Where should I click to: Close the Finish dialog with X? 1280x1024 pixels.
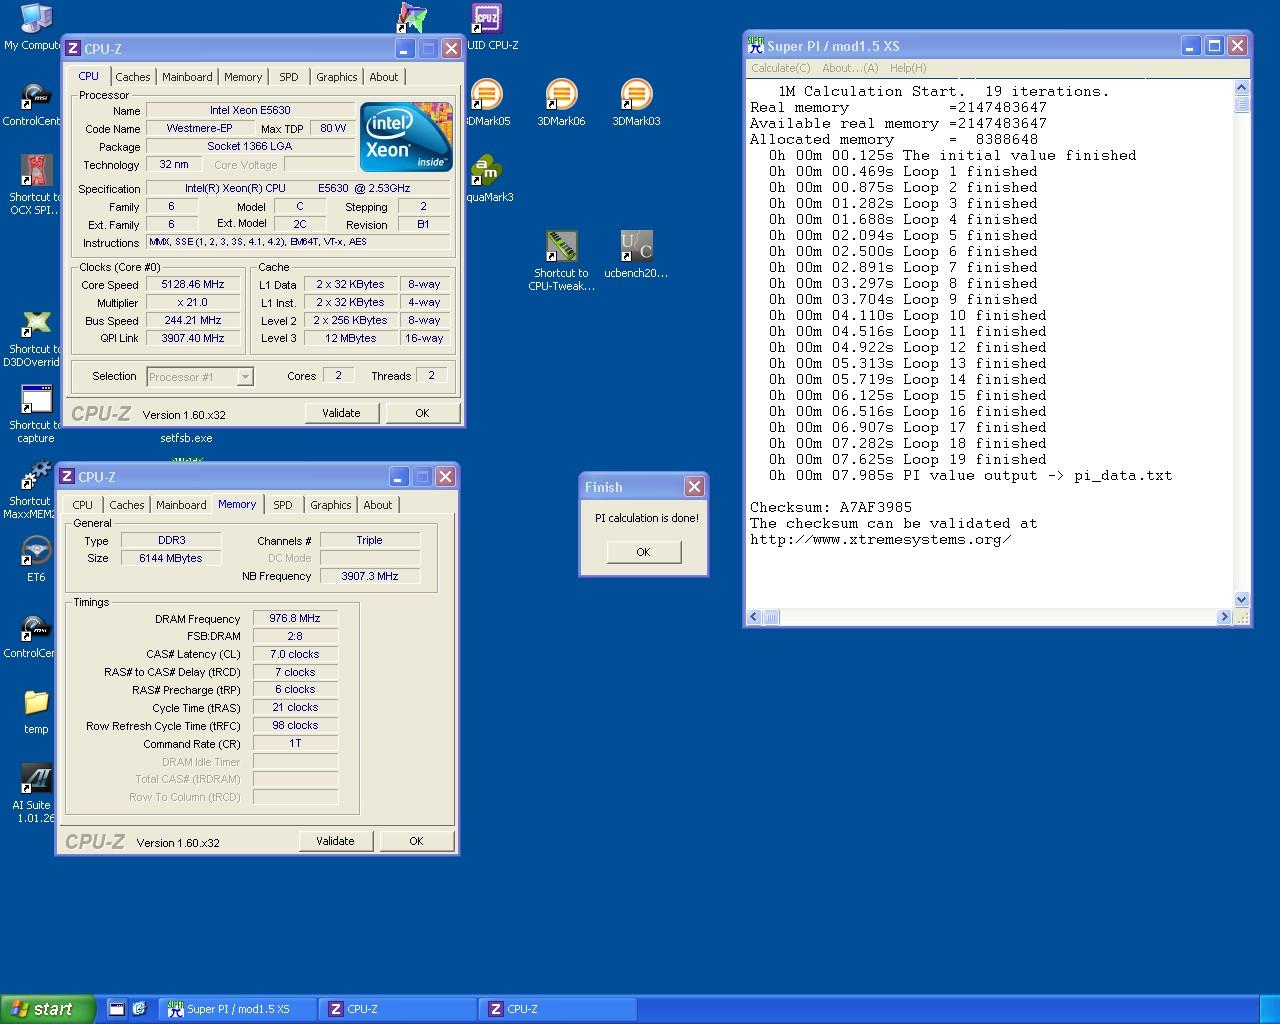694,486
